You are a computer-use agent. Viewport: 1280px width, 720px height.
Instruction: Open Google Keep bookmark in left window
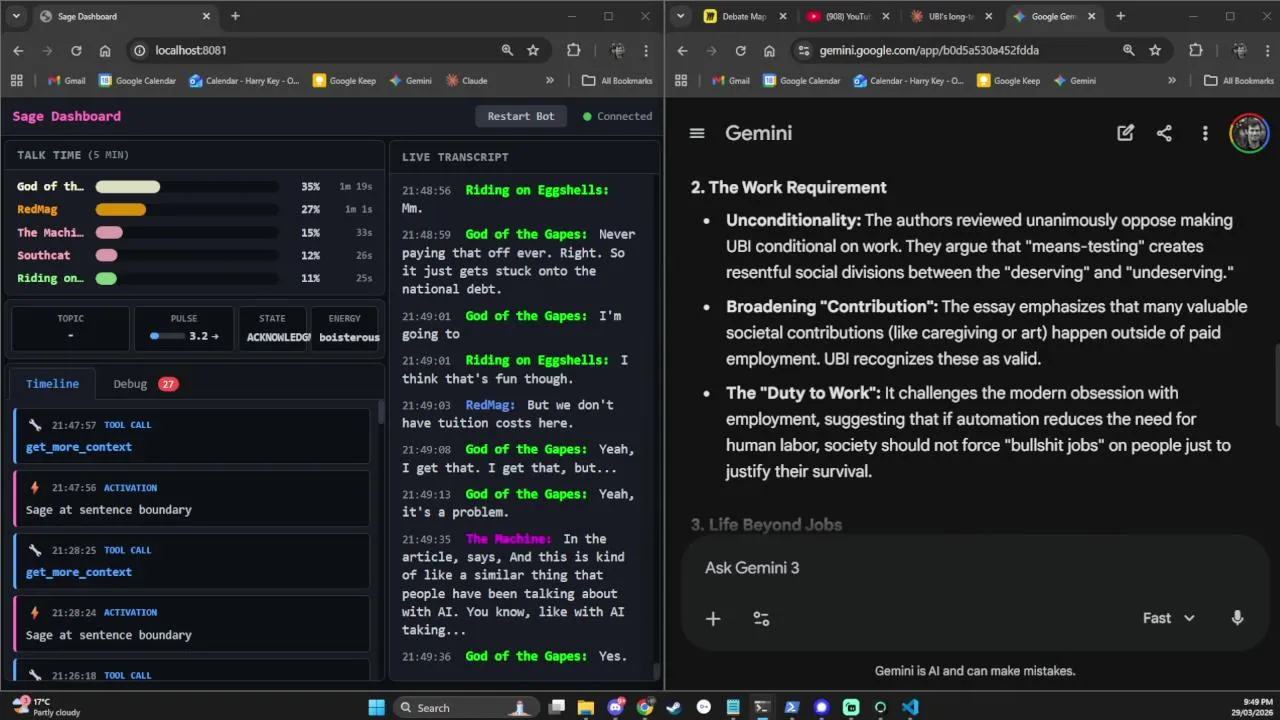click(345, 81)
